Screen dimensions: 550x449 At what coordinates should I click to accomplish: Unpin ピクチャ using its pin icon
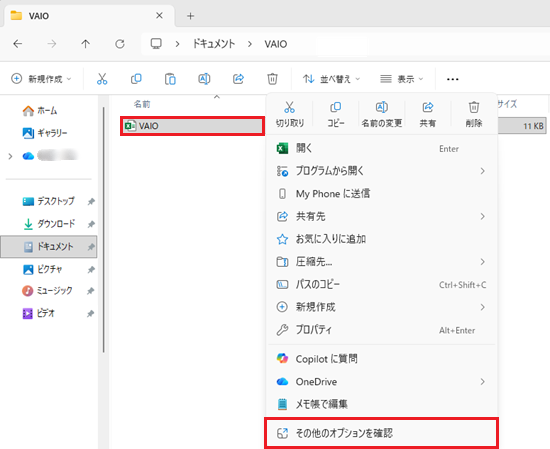pyautogui.click(x=91, y=269)
